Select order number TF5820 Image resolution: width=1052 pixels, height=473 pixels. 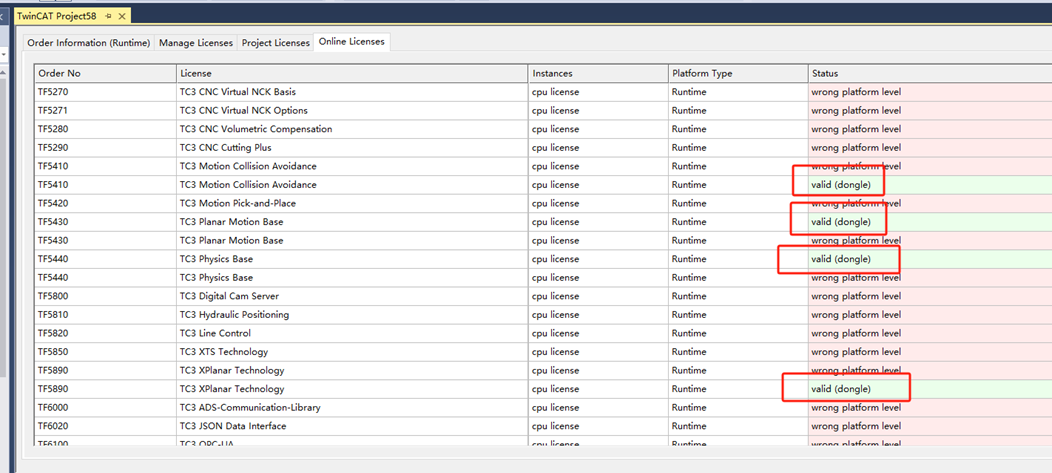[53, 333]
